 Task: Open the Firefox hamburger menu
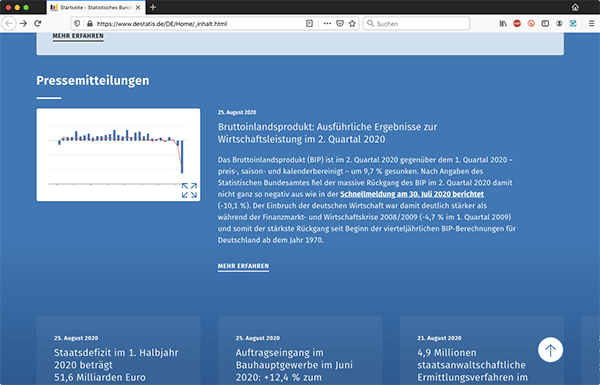pyautogui.click(x=591, y=23)
